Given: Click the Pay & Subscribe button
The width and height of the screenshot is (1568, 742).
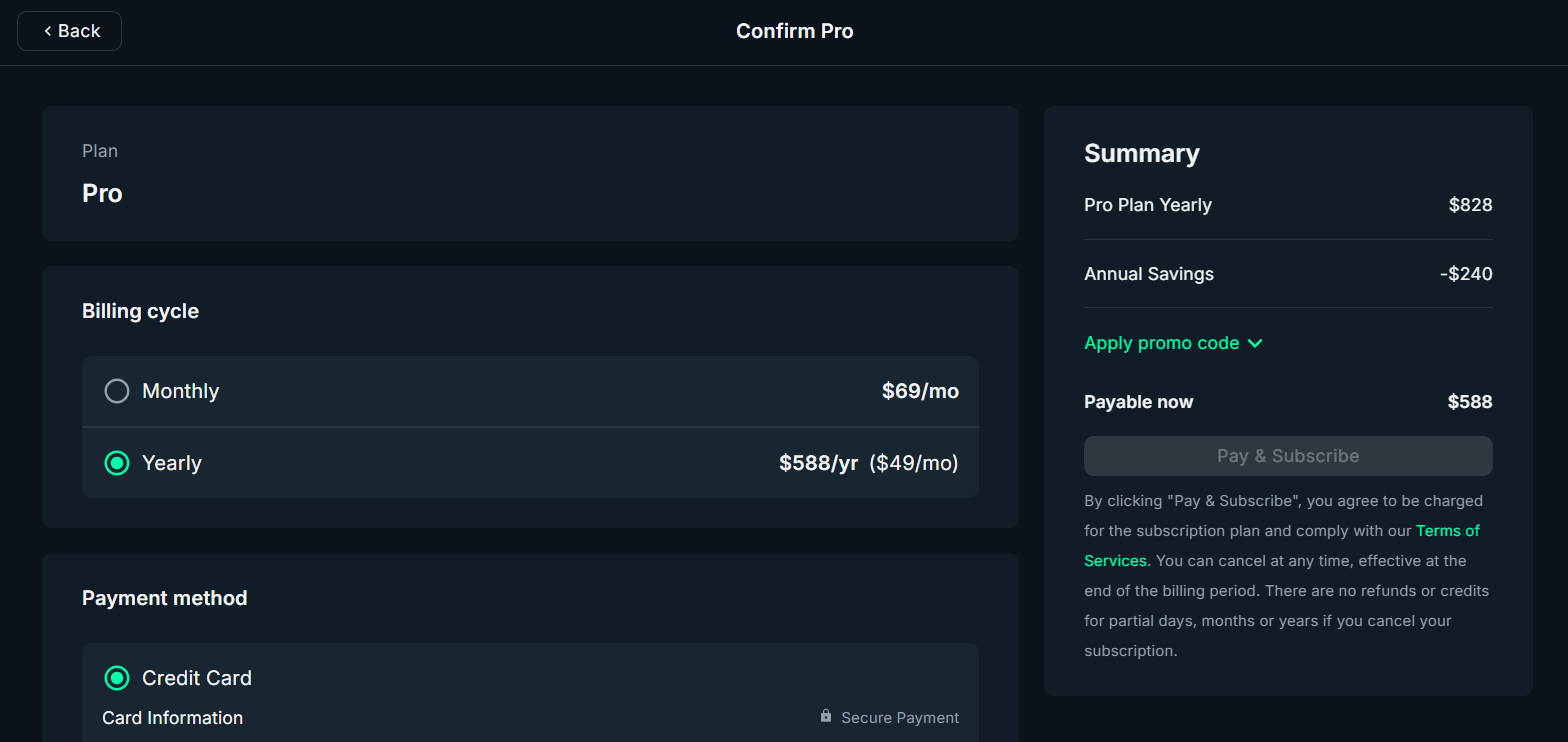Looking at the screenshot, I should (1287, 455).
